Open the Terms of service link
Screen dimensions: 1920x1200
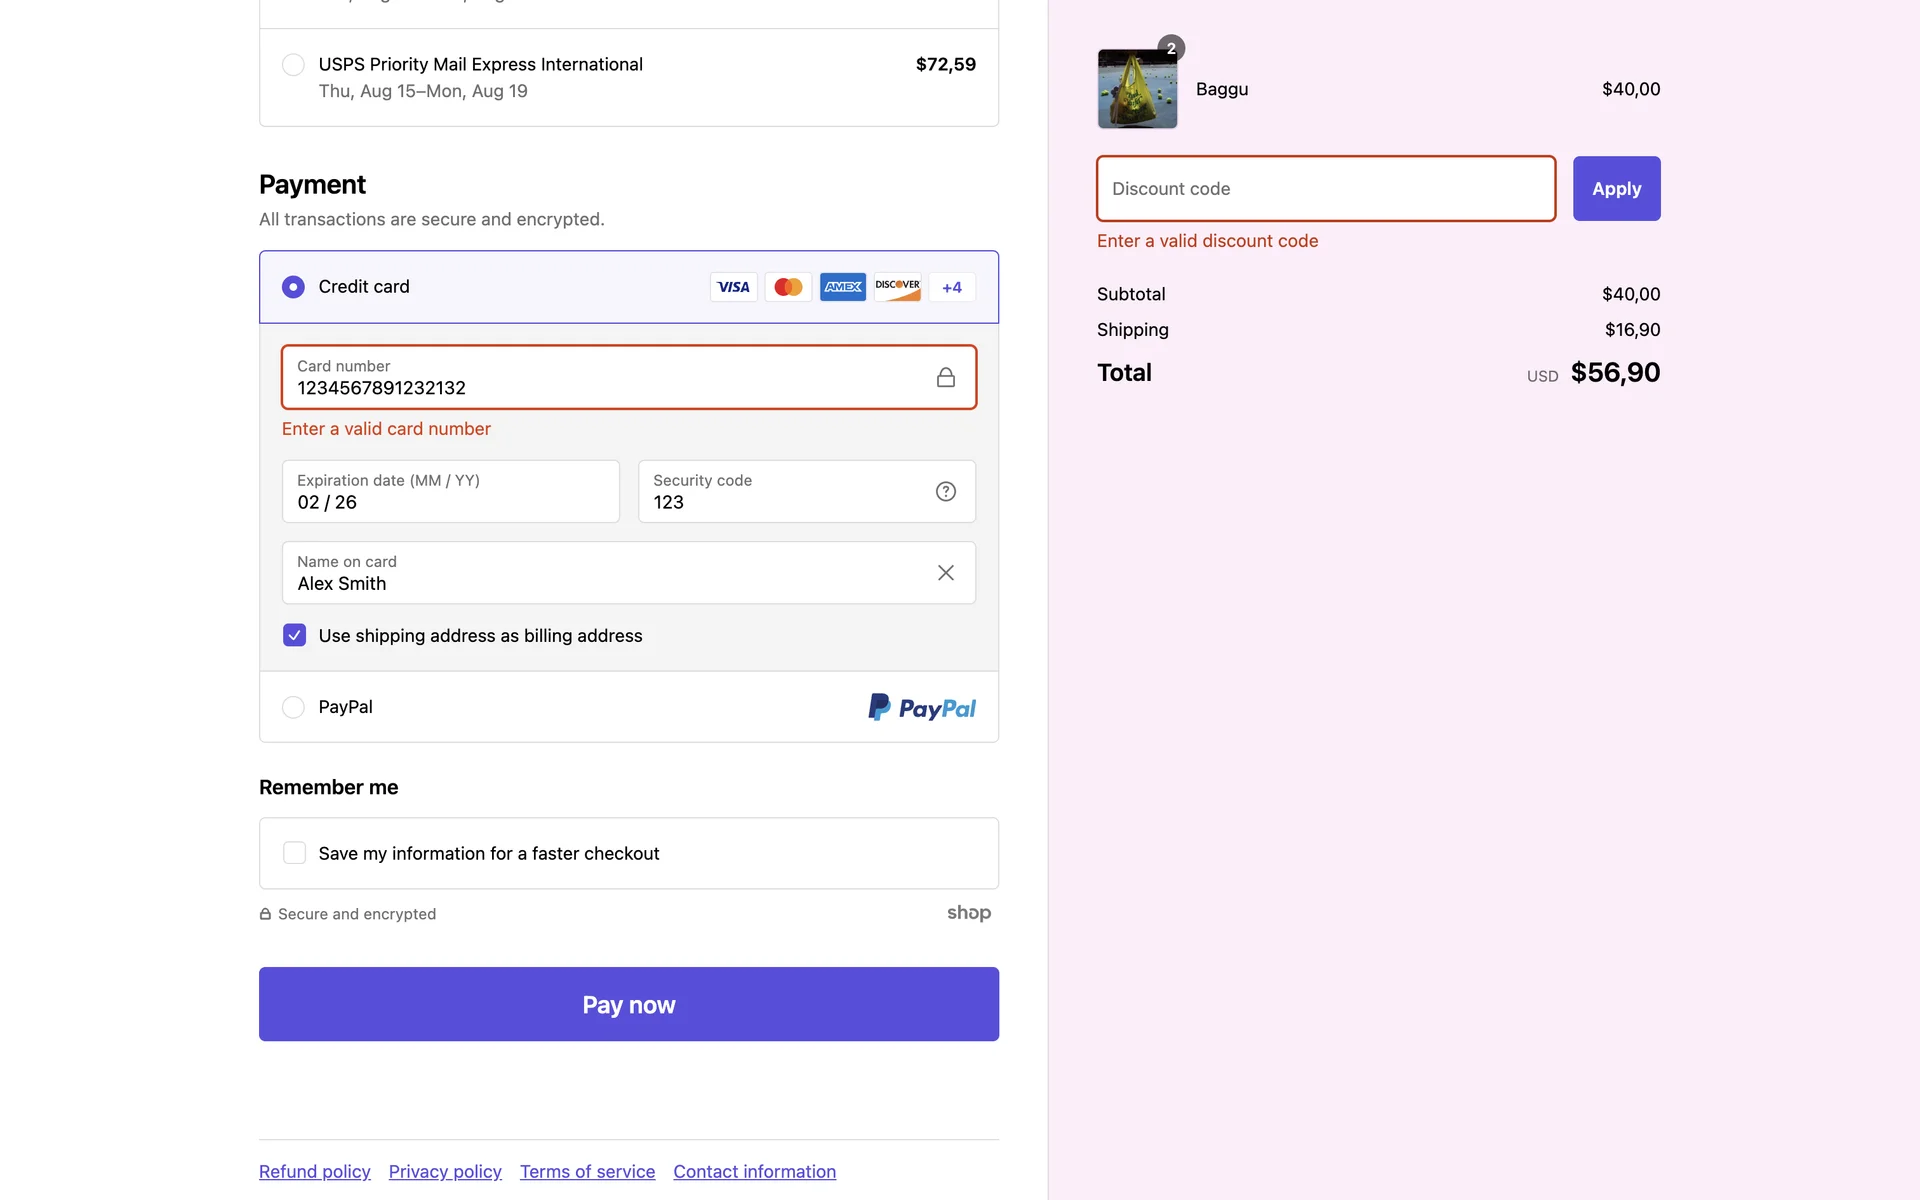[x=587, y=1171]
